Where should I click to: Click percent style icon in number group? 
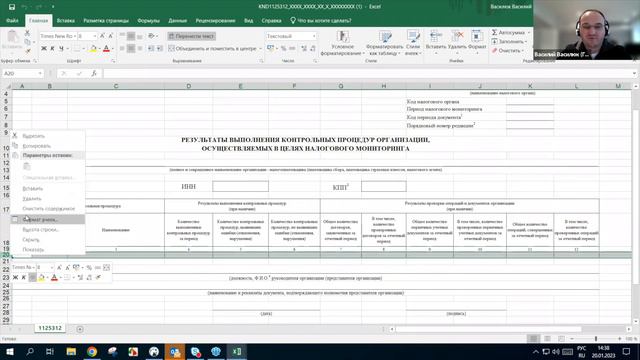click(x=284, y=49)
